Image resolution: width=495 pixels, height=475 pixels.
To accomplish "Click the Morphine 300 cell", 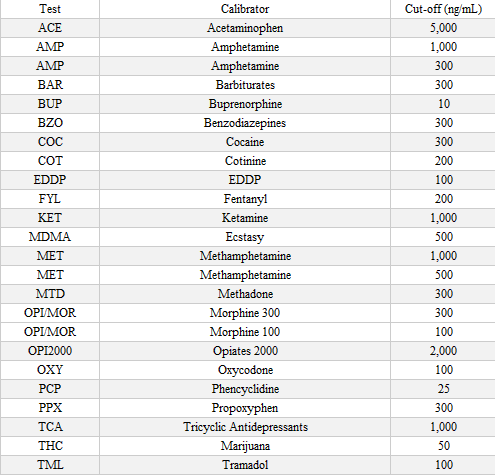I will pyautogui.click(x=245, y=313).
